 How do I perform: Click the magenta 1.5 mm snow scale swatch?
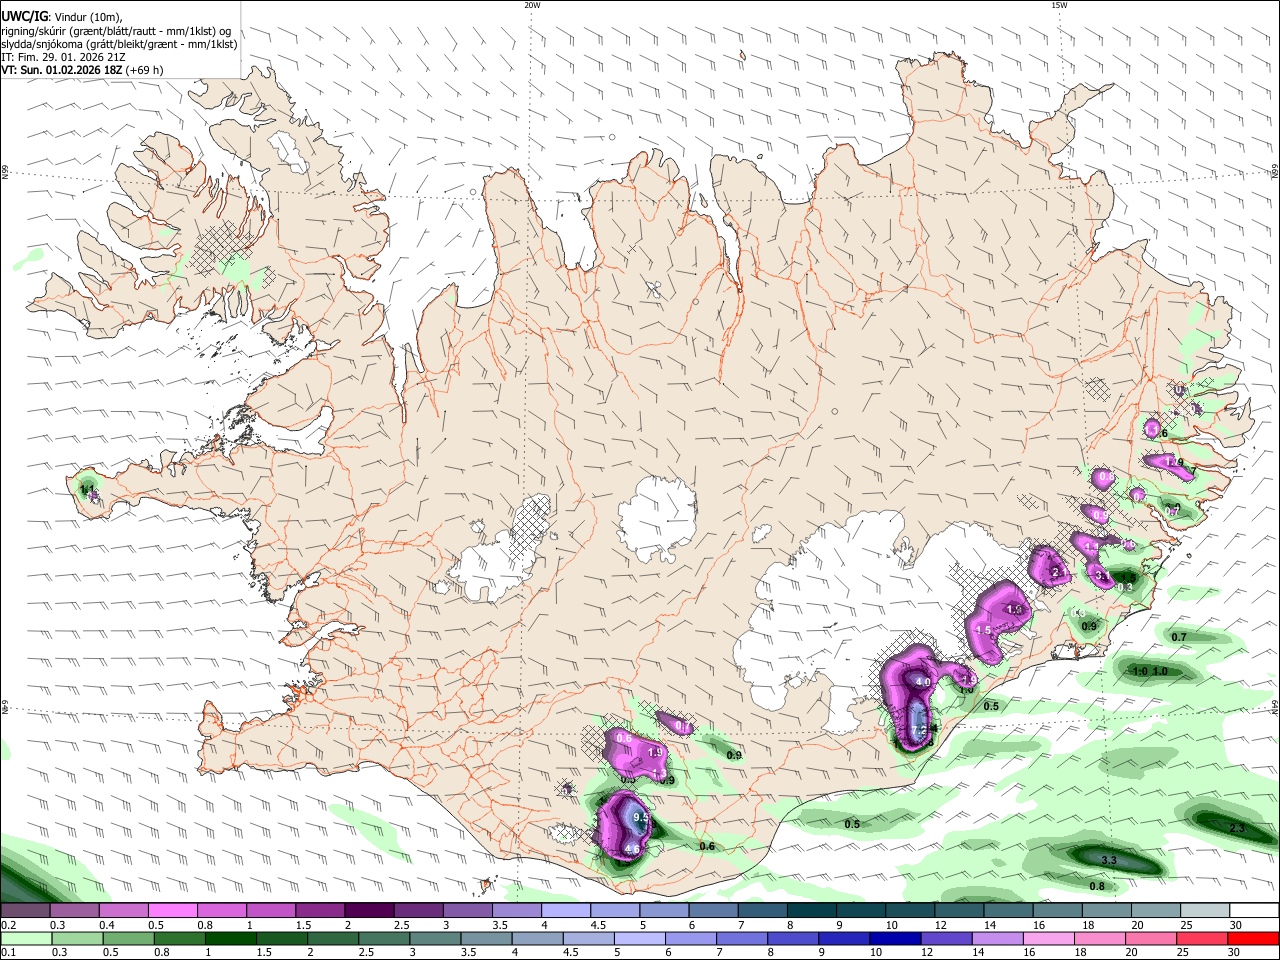pos(320,911)
